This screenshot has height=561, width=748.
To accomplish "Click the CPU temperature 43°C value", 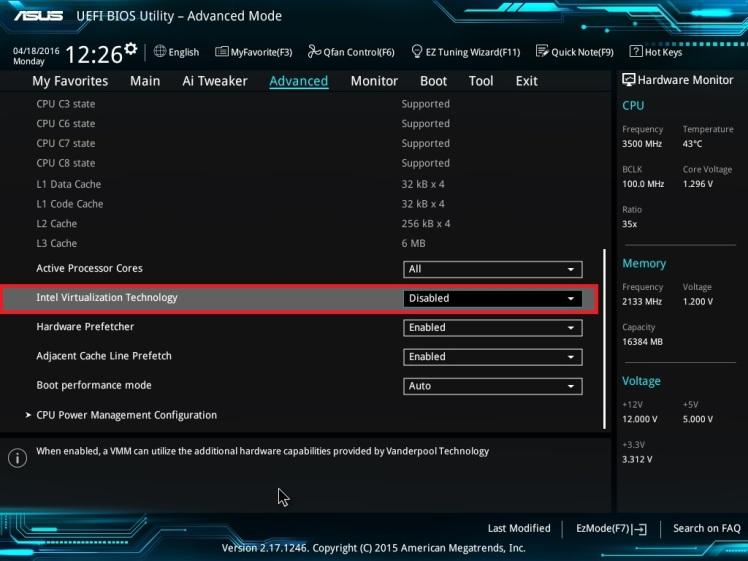I will (x=692, y=144).
